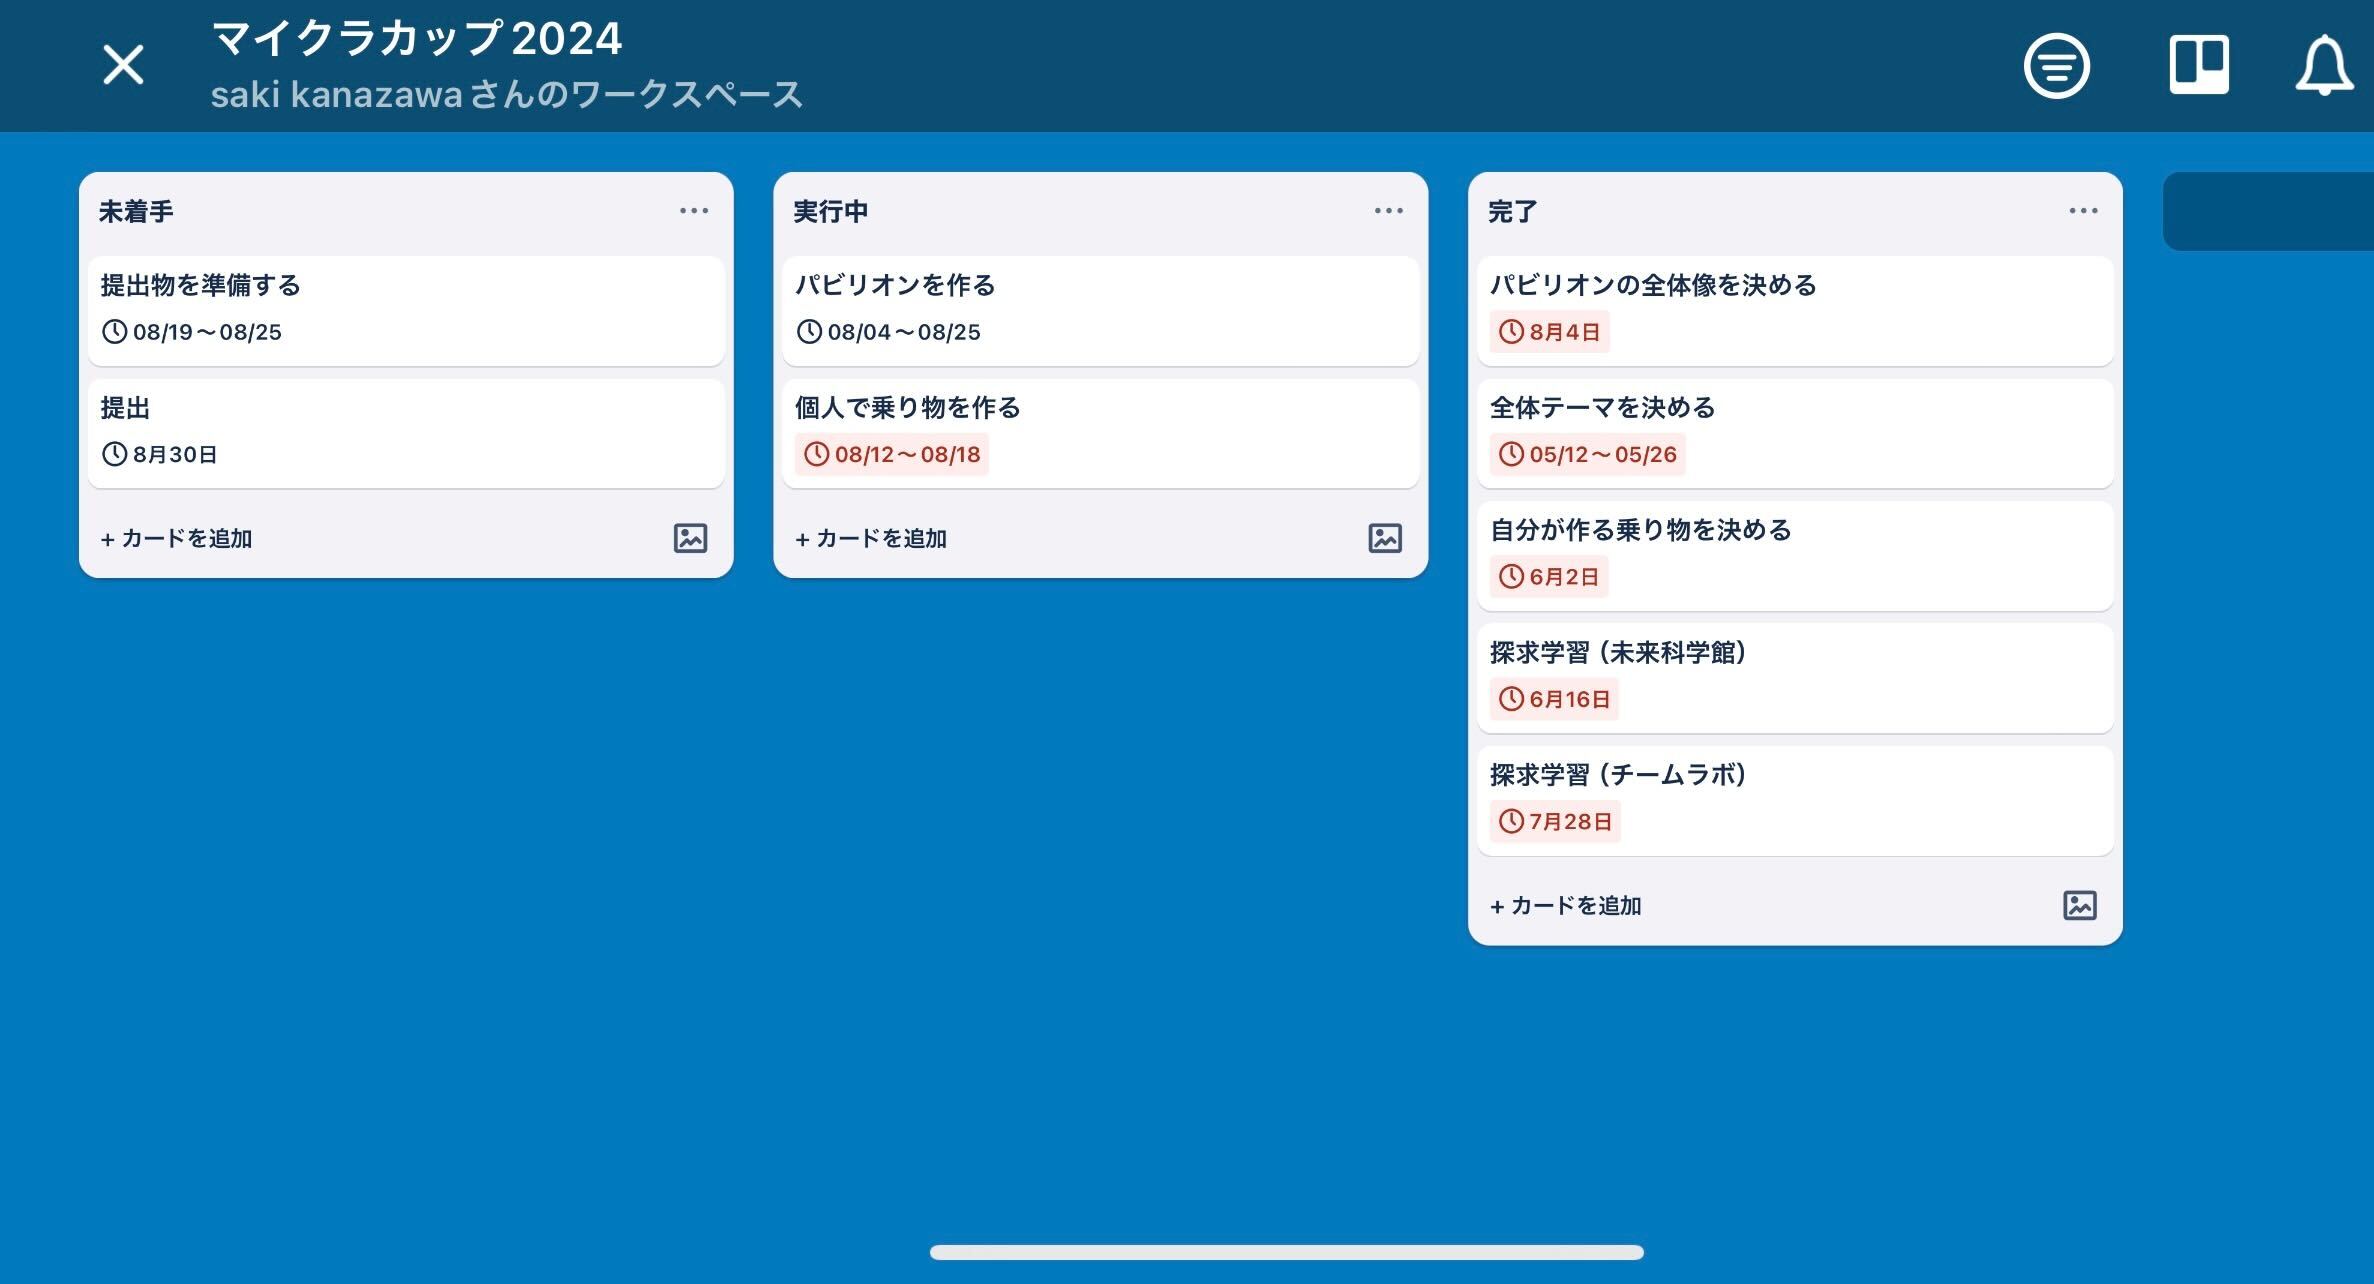Screen dimensions: 2374x1284
Task: Open the パビリオンを作る card
Action: coord(1100,310)
